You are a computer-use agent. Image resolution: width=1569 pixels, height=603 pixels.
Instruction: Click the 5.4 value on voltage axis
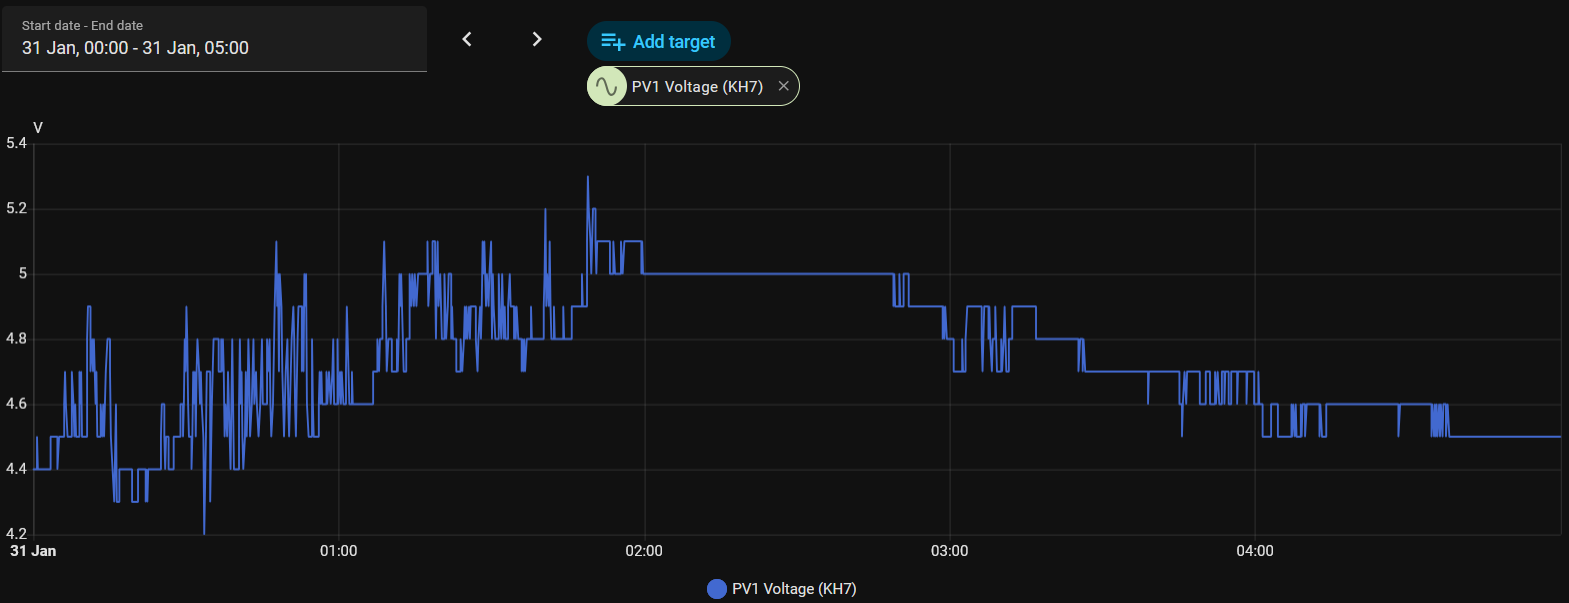[16, 143]
